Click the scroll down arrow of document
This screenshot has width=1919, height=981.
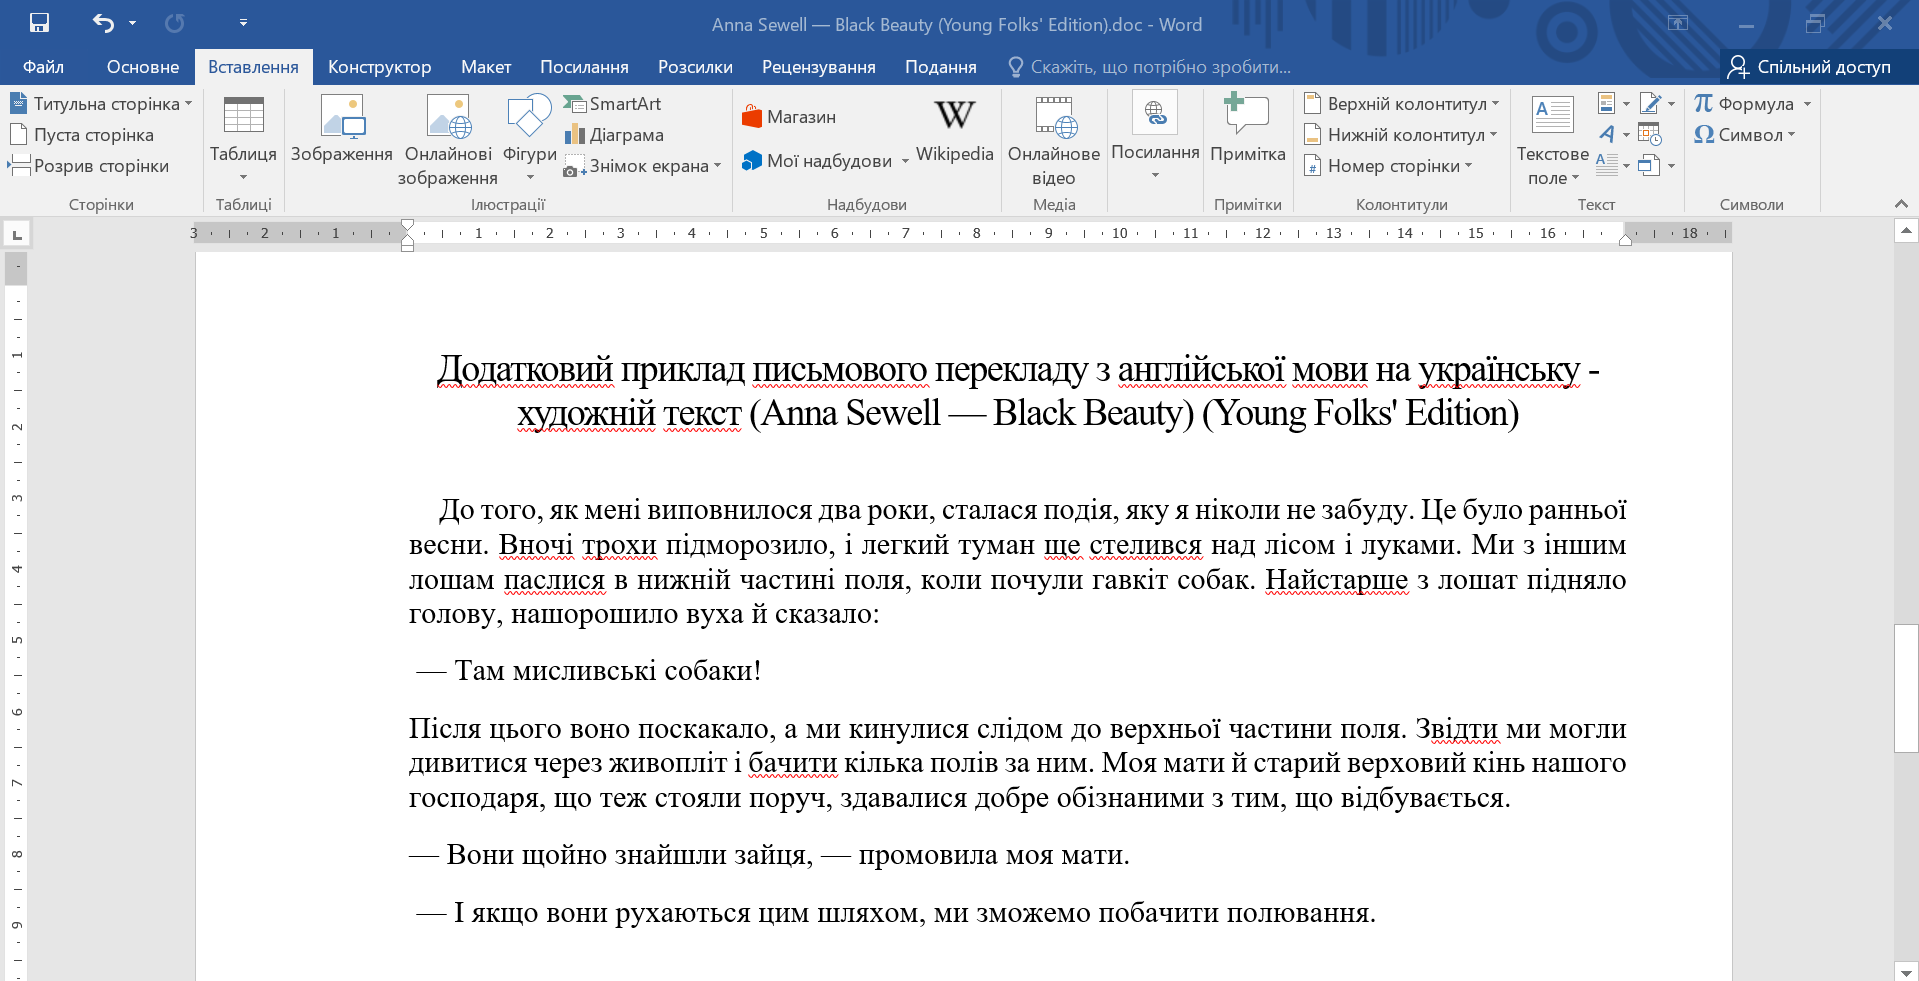click(1906, 971)
